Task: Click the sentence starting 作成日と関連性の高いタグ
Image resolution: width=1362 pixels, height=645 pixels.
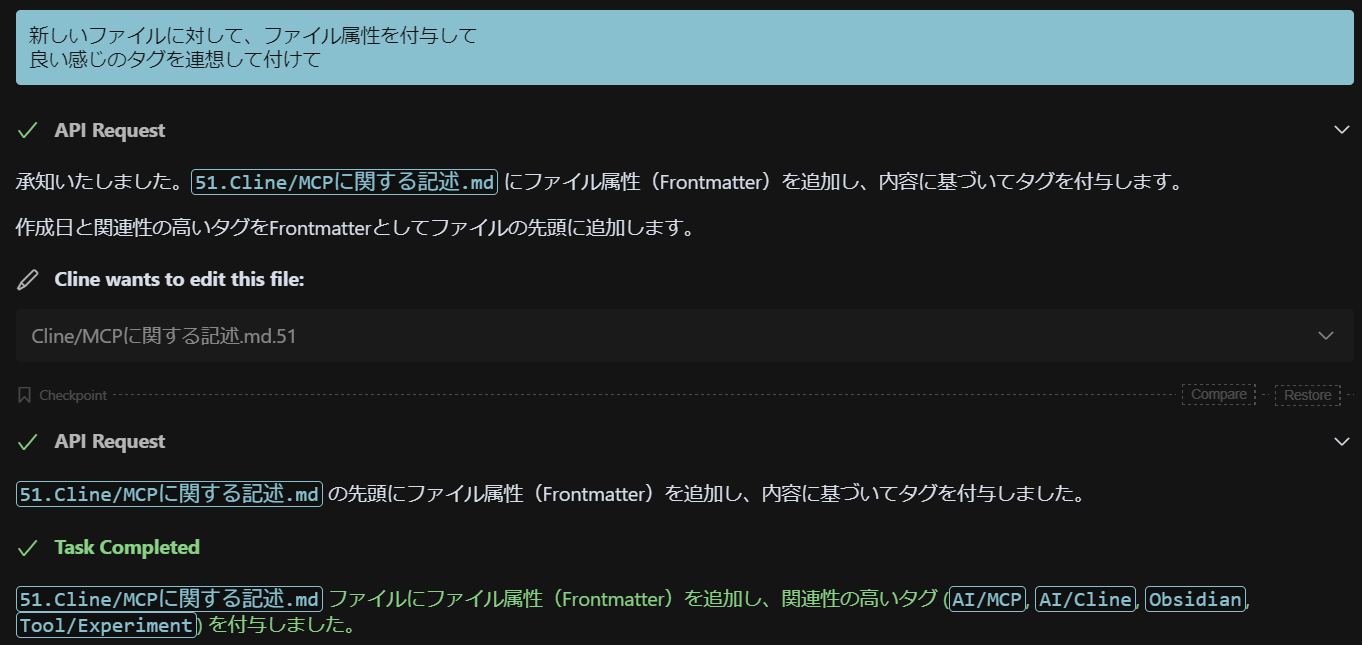Action: [x=355, y=228]
